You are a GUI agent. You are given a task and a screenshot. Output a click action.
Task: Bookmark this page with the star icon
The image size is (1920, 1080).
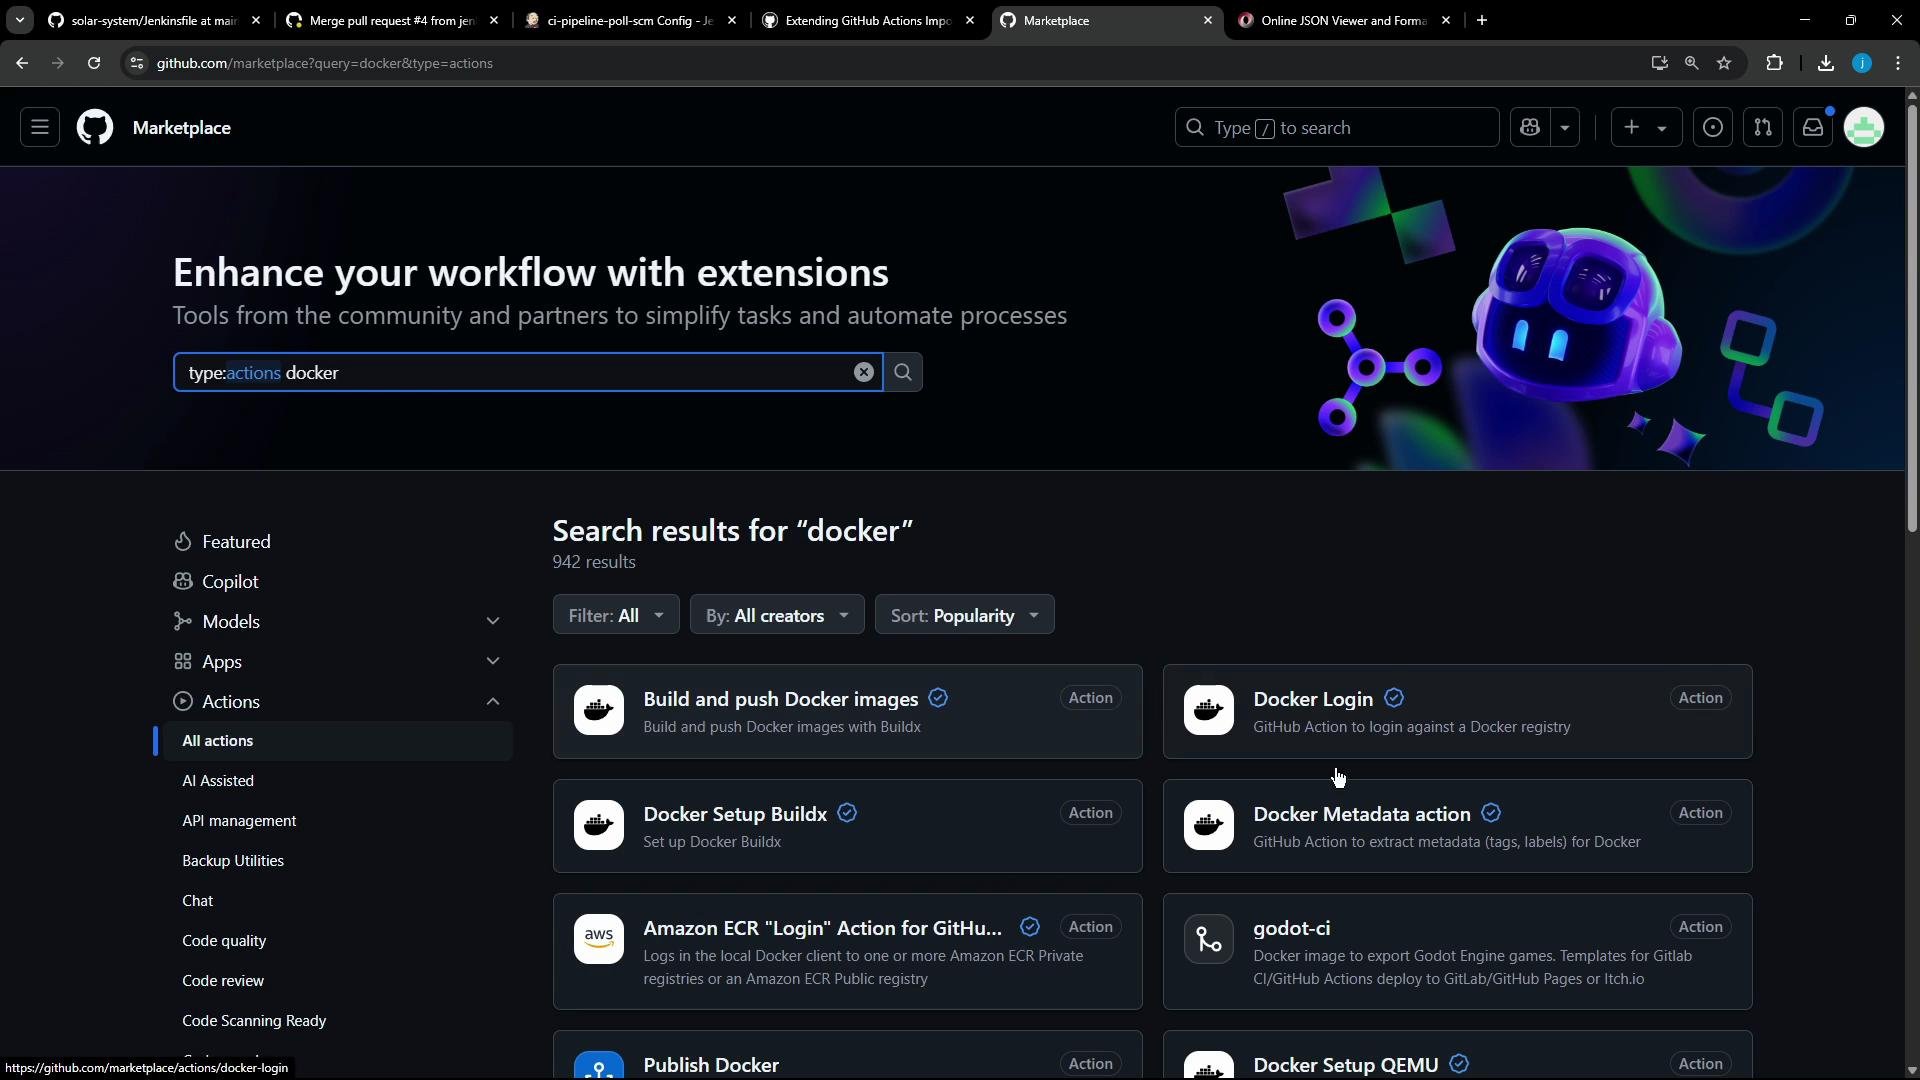point(1724,63)
